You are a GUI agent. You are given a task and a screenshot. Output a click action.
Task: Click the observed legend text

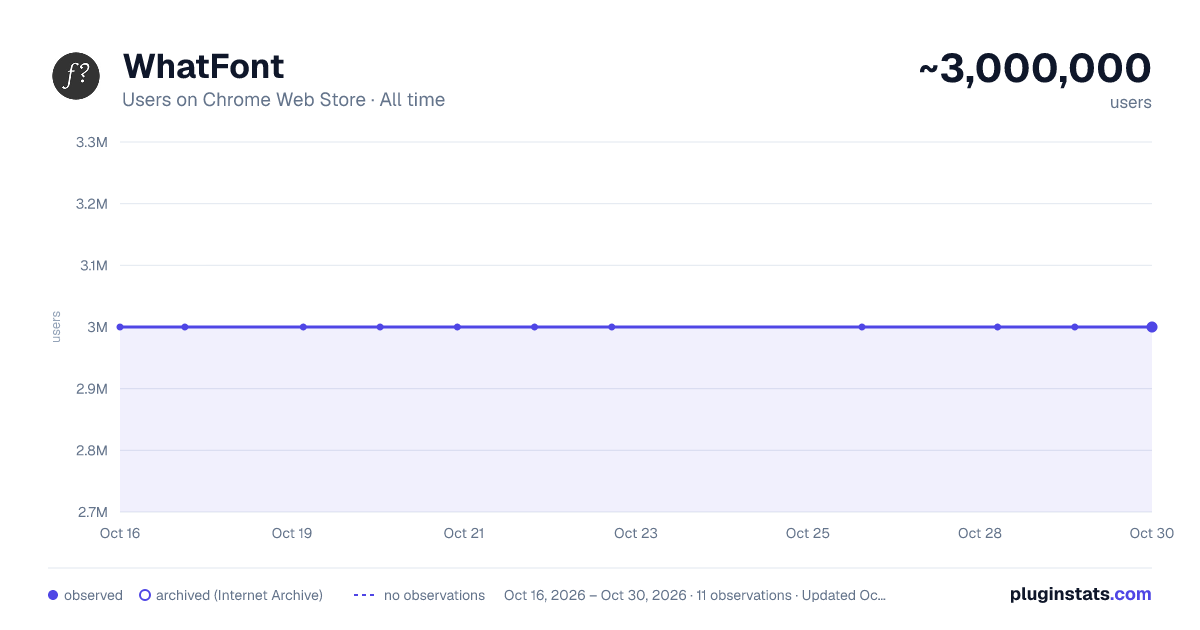[93, 595]
